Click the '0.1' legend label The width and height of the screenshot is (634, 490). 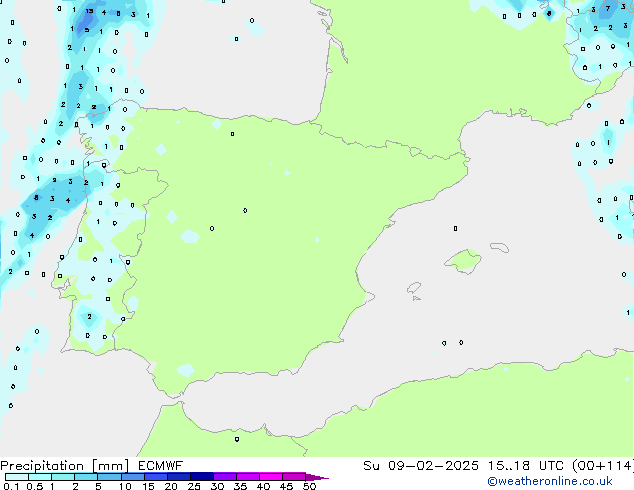pos(11,486)
